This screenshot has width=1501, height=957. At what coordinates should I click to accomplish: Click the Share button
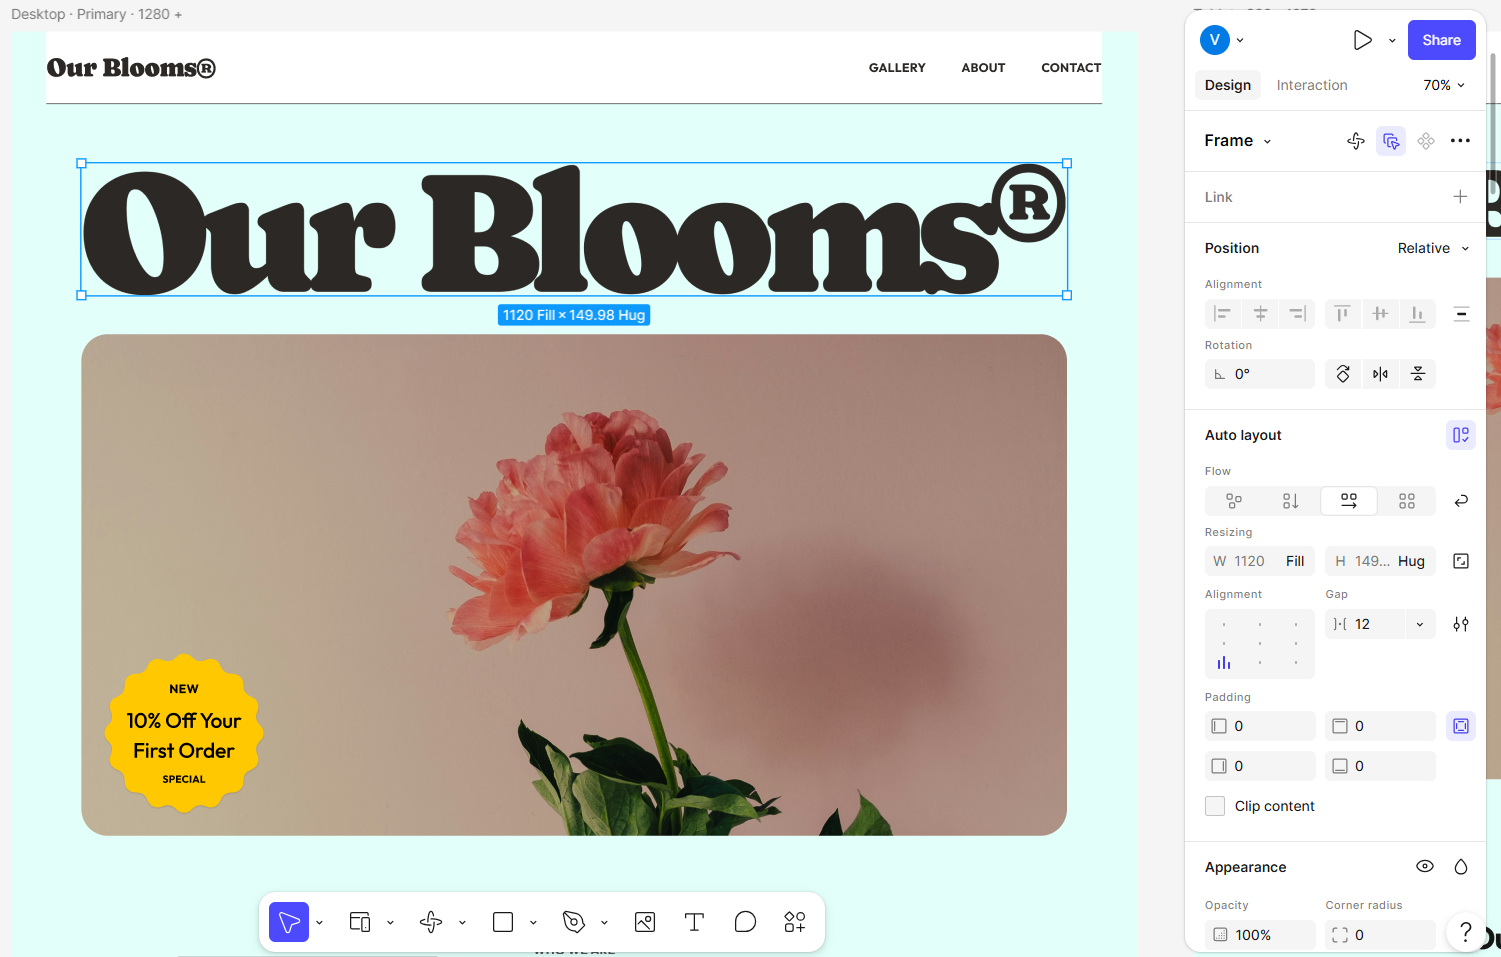coord(1441,40)
